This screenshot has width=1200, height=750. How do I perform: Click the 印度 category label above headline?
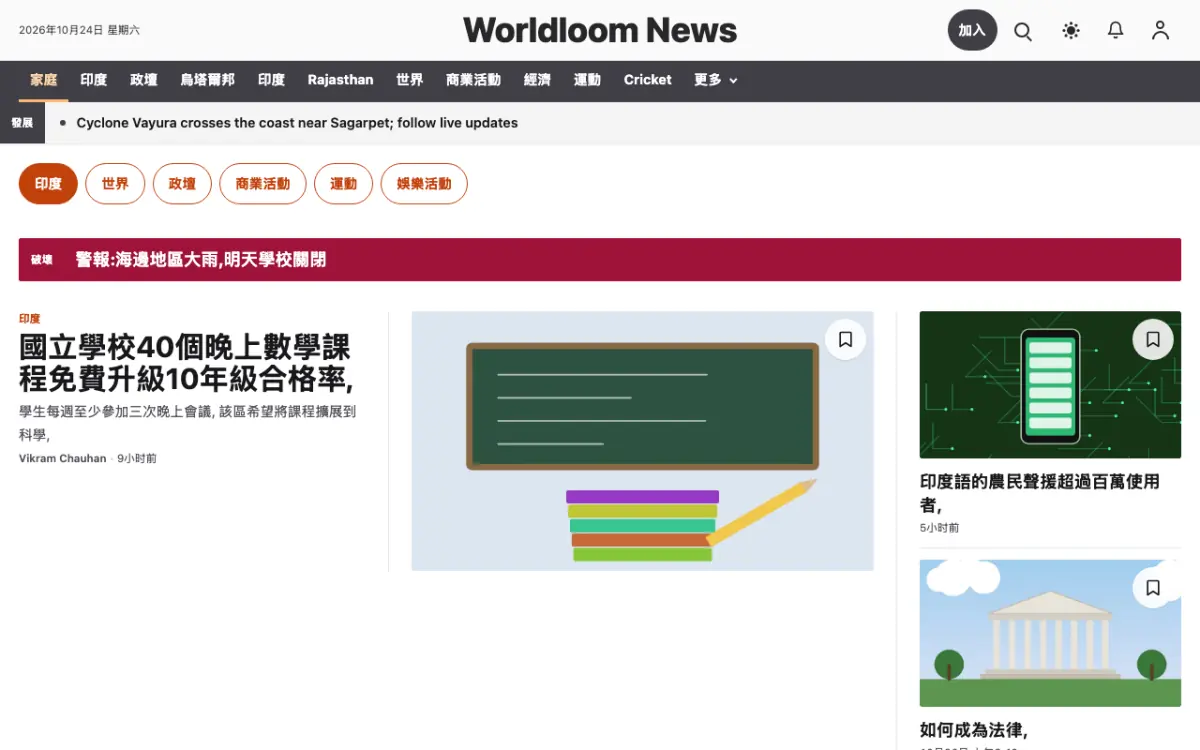tap(29, 319)
